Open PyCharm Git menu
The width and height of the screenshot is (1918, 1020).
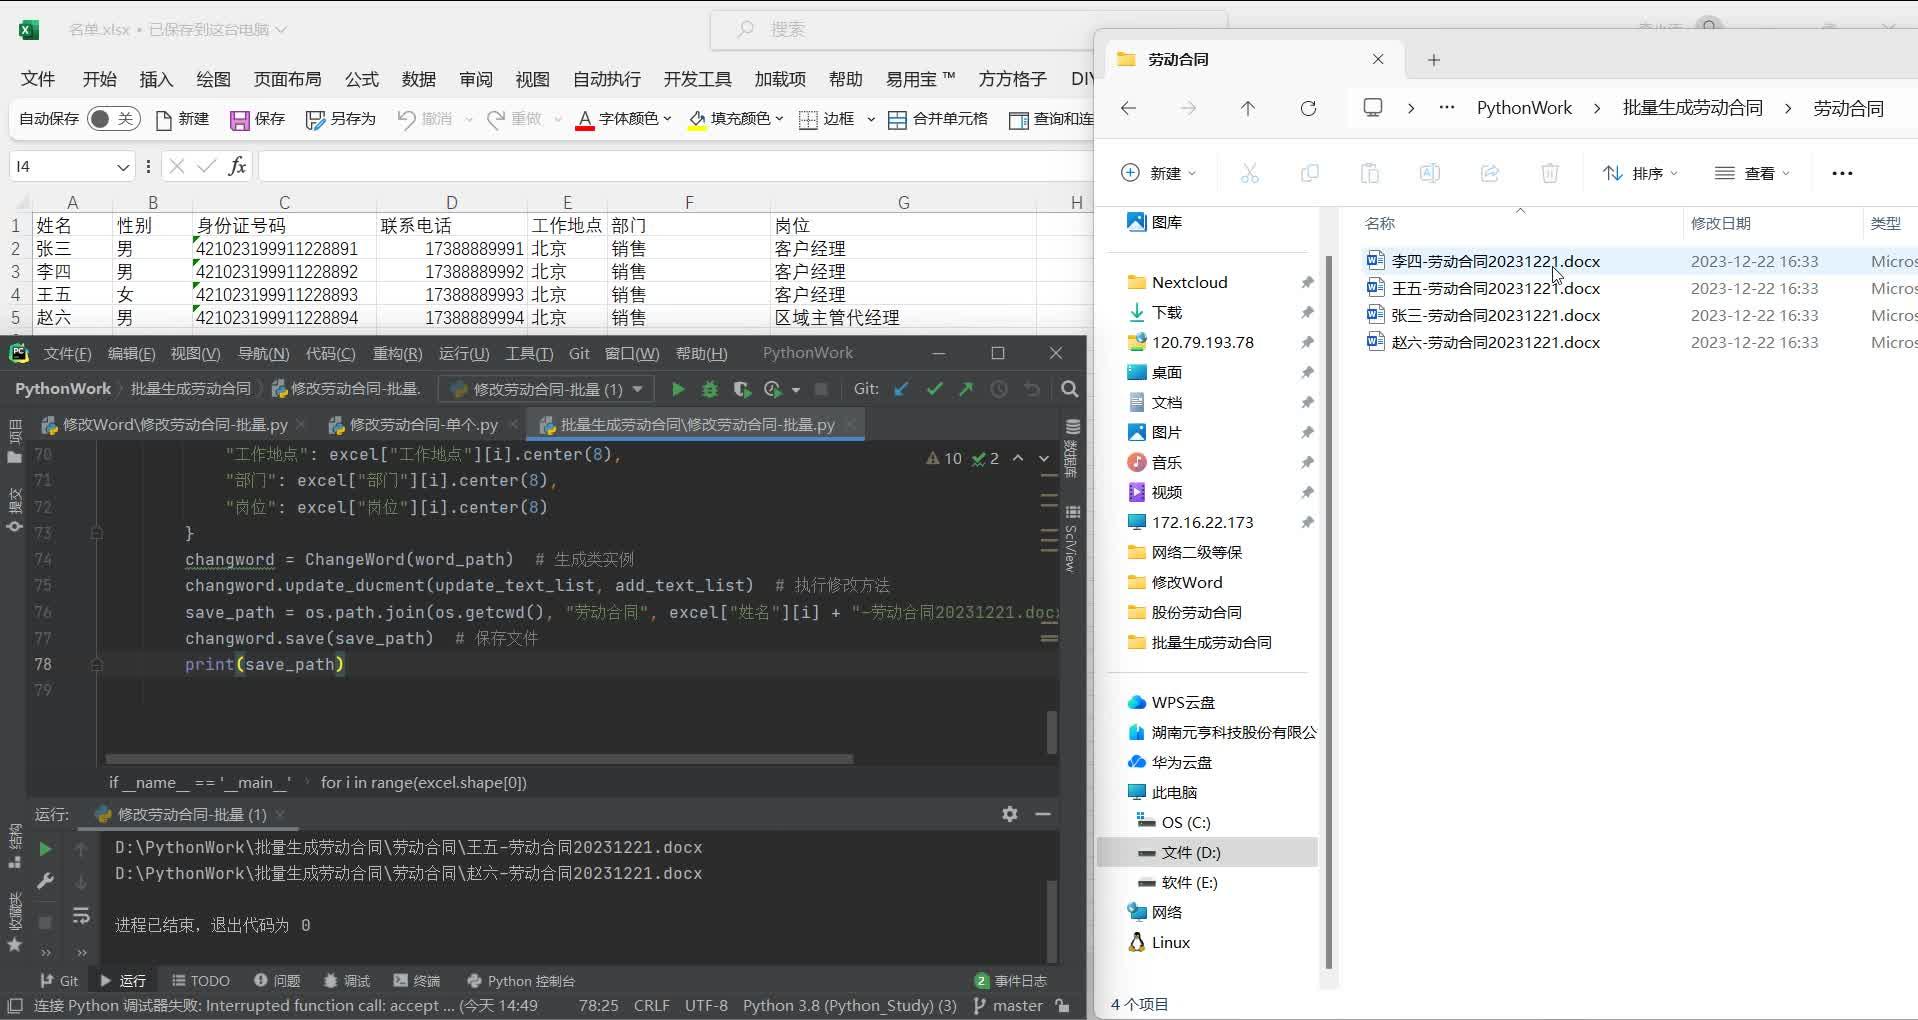pyautogui.click(x=579, y=353)
